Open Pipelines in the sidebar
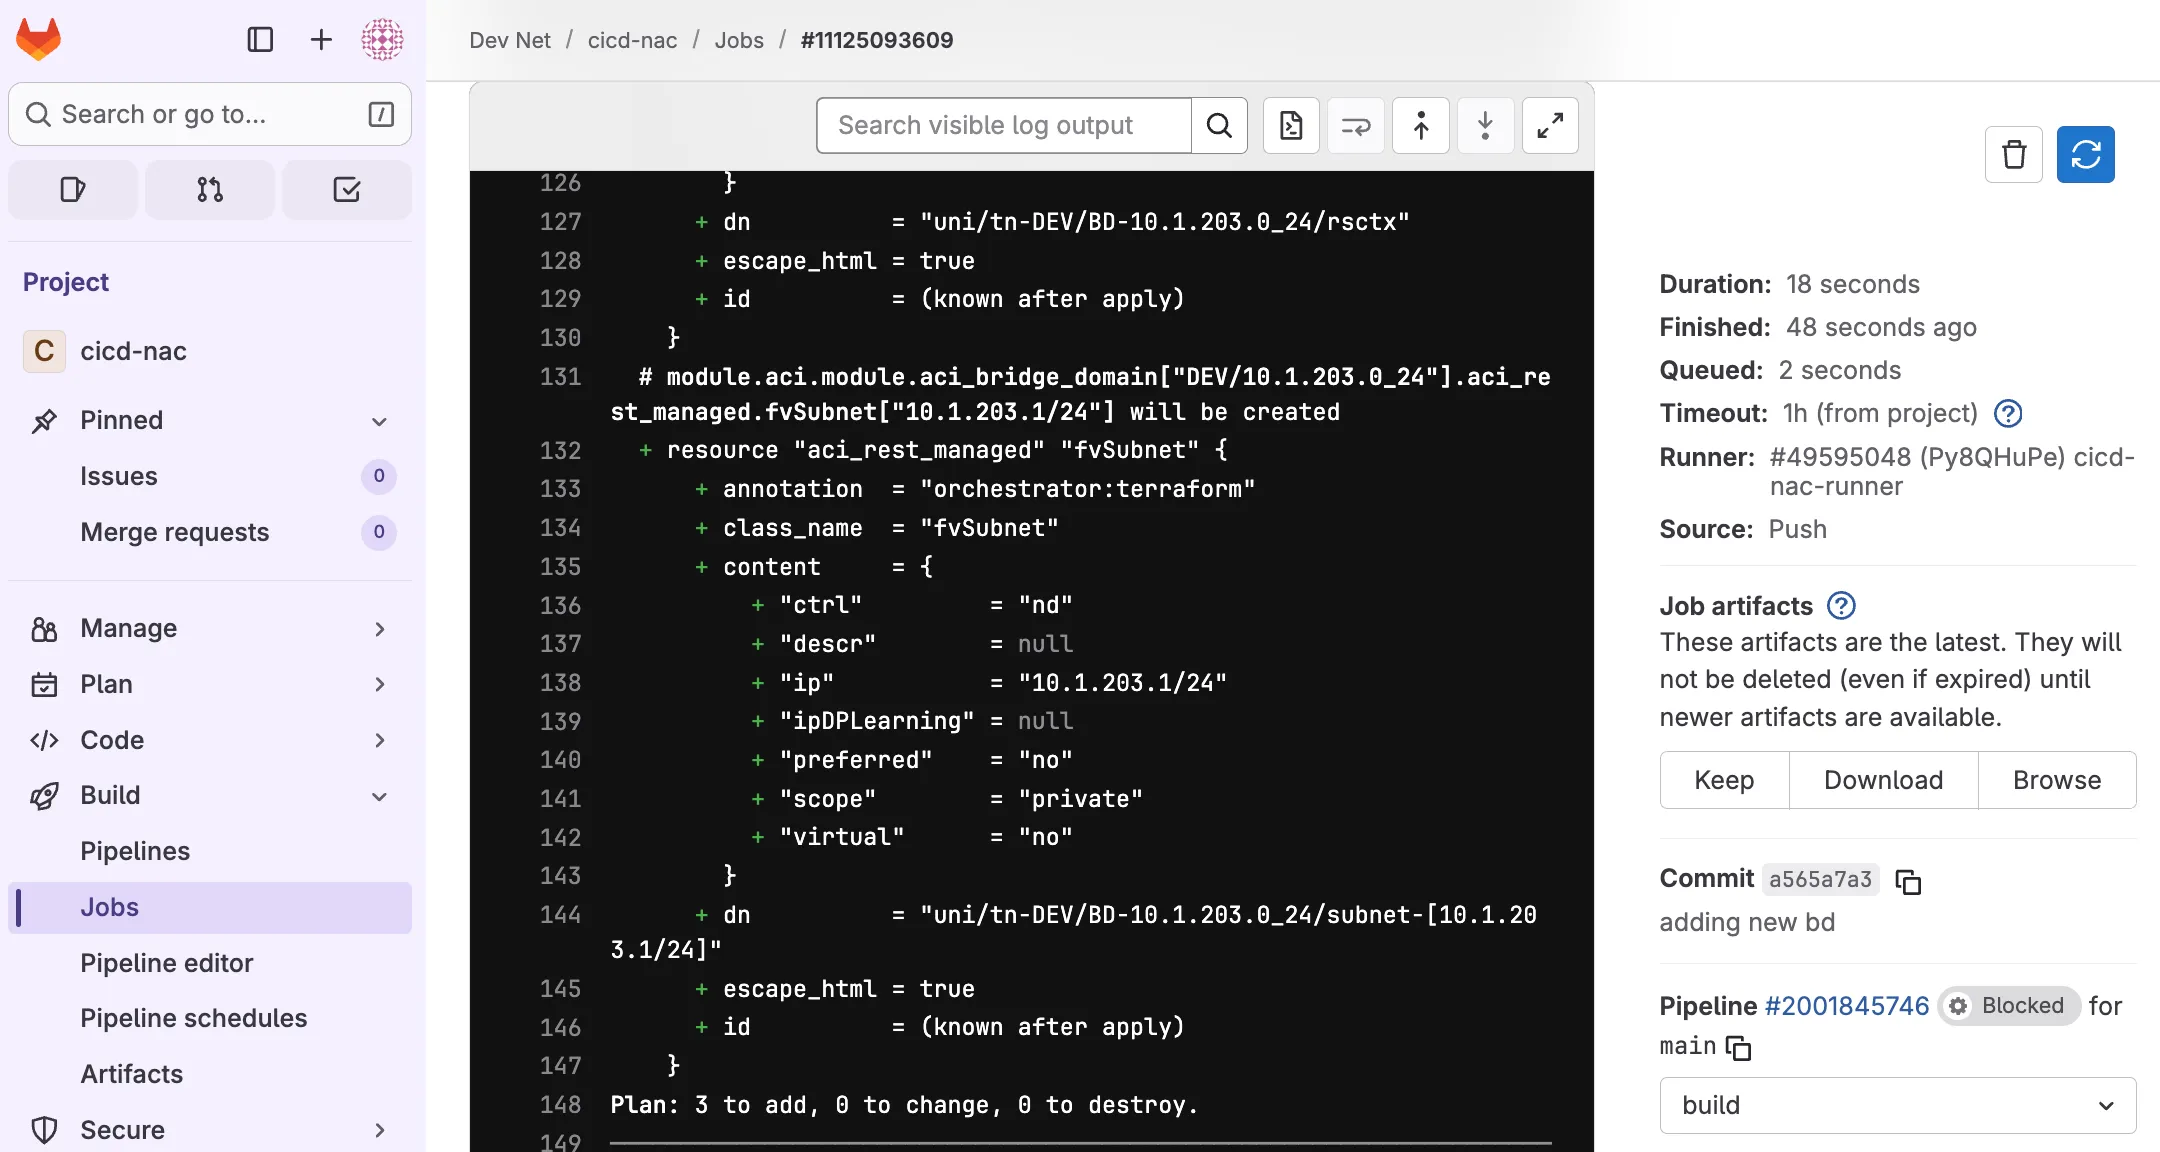The image size is (2160, 1152). click(135, 851)
